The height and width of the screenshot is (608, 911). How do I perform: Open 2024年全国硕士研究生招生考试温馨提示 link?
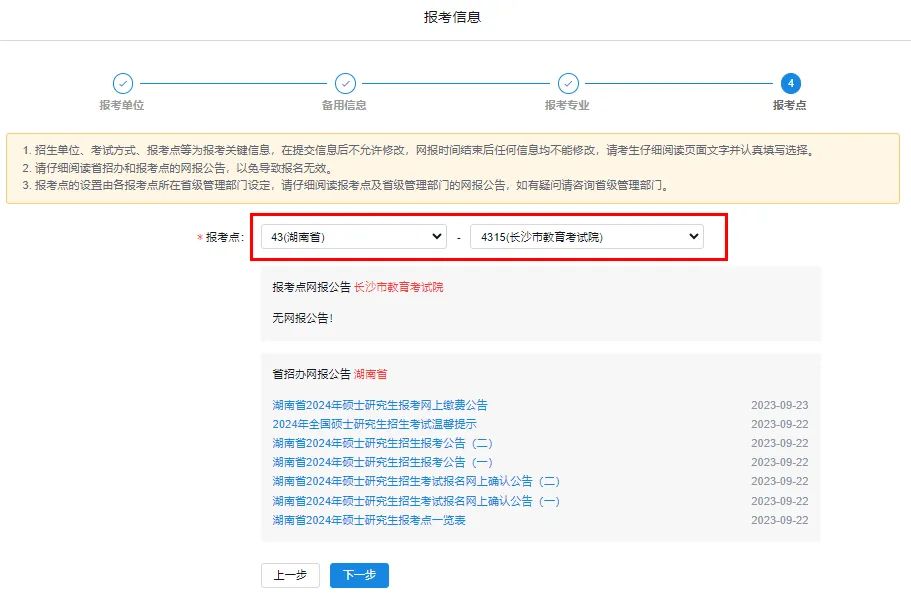click(374, 424)
